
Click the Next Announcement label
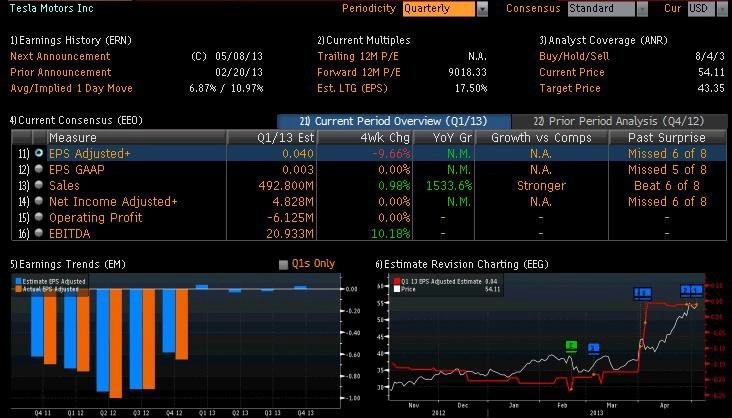pyautogui.click(x=60, y=57)
